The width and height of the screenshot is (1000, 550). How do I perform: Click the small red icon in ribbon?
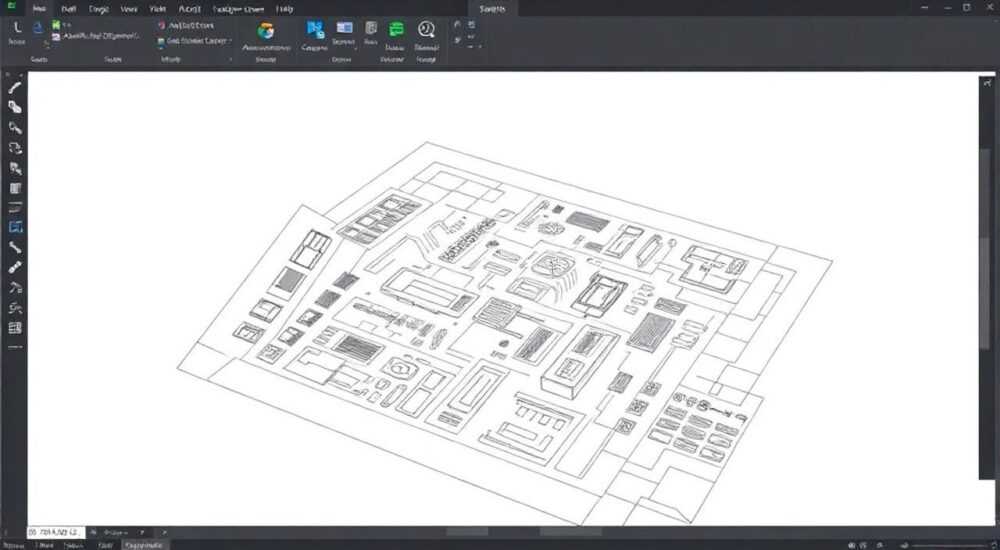click(161, 26)
